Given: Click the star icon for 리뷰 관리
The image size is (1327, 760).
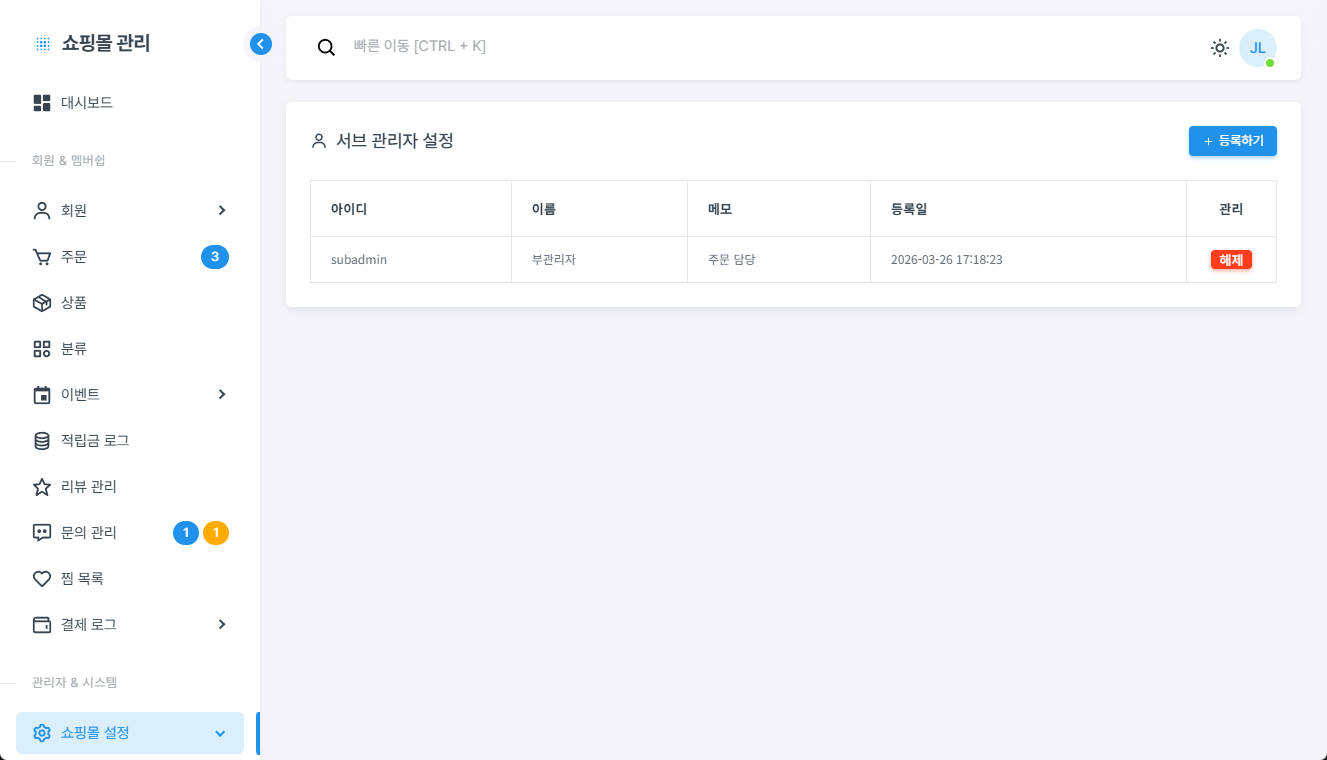Looking at the screenshot, I should pos(42,487).
